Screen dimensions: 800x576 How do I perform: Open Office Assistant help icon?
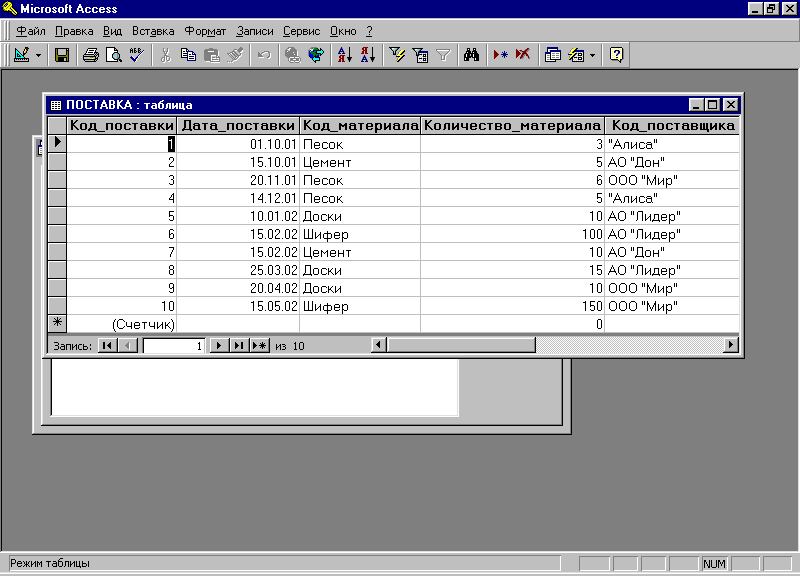tap(616, 55)
